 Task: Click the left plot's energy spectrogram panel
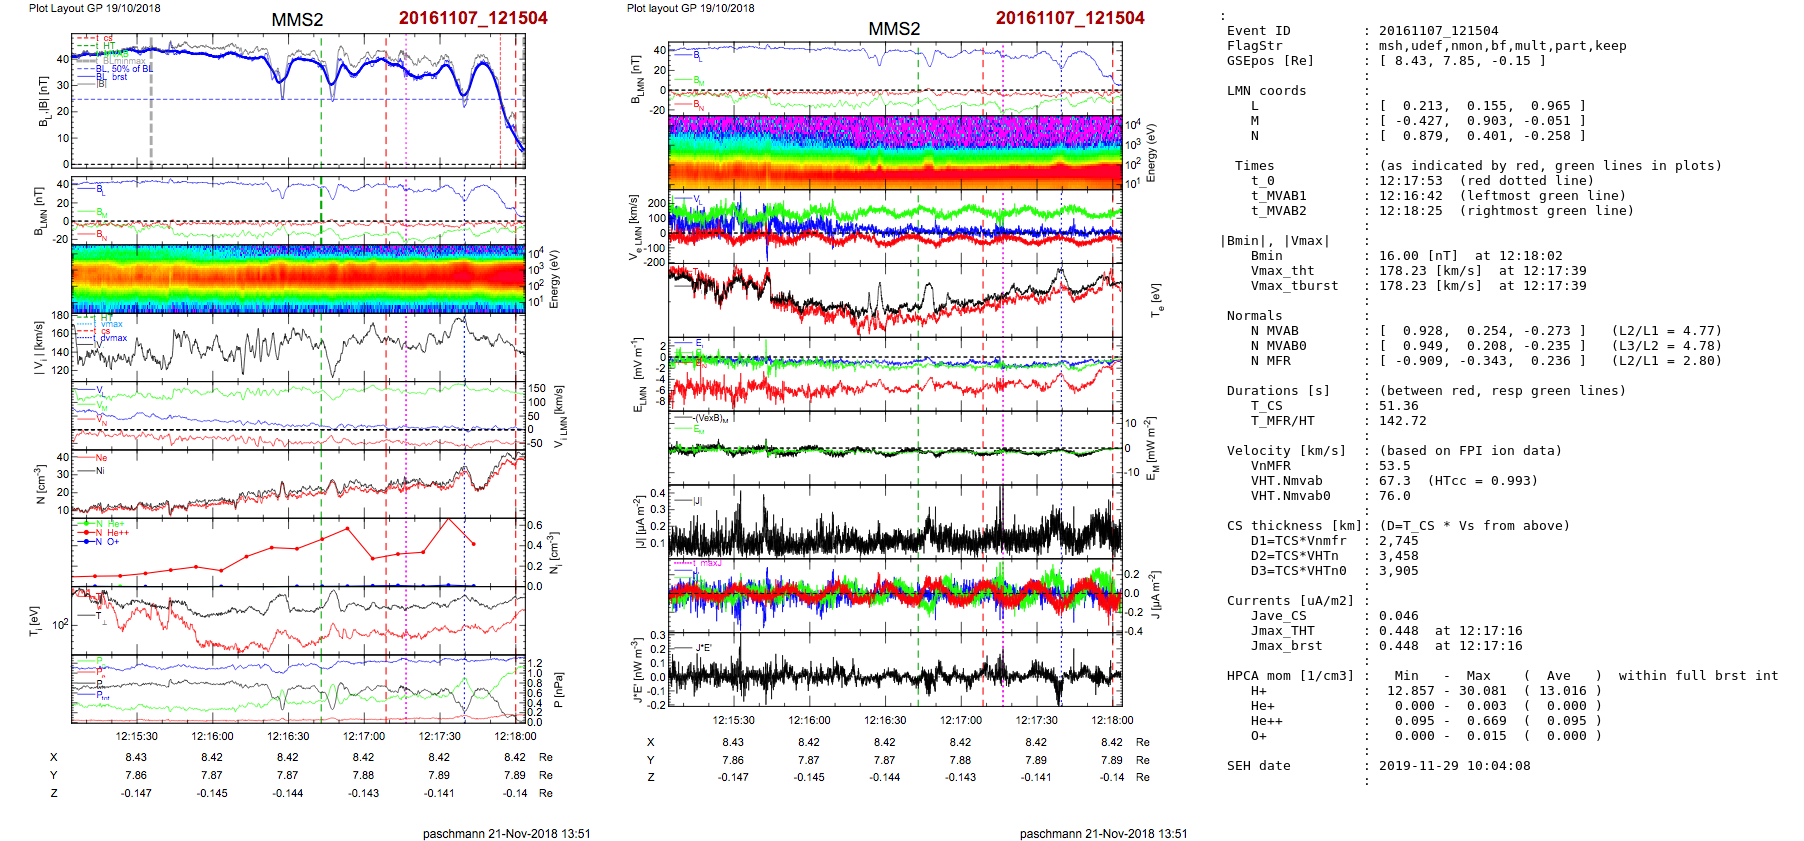click(x=298, y=278)
